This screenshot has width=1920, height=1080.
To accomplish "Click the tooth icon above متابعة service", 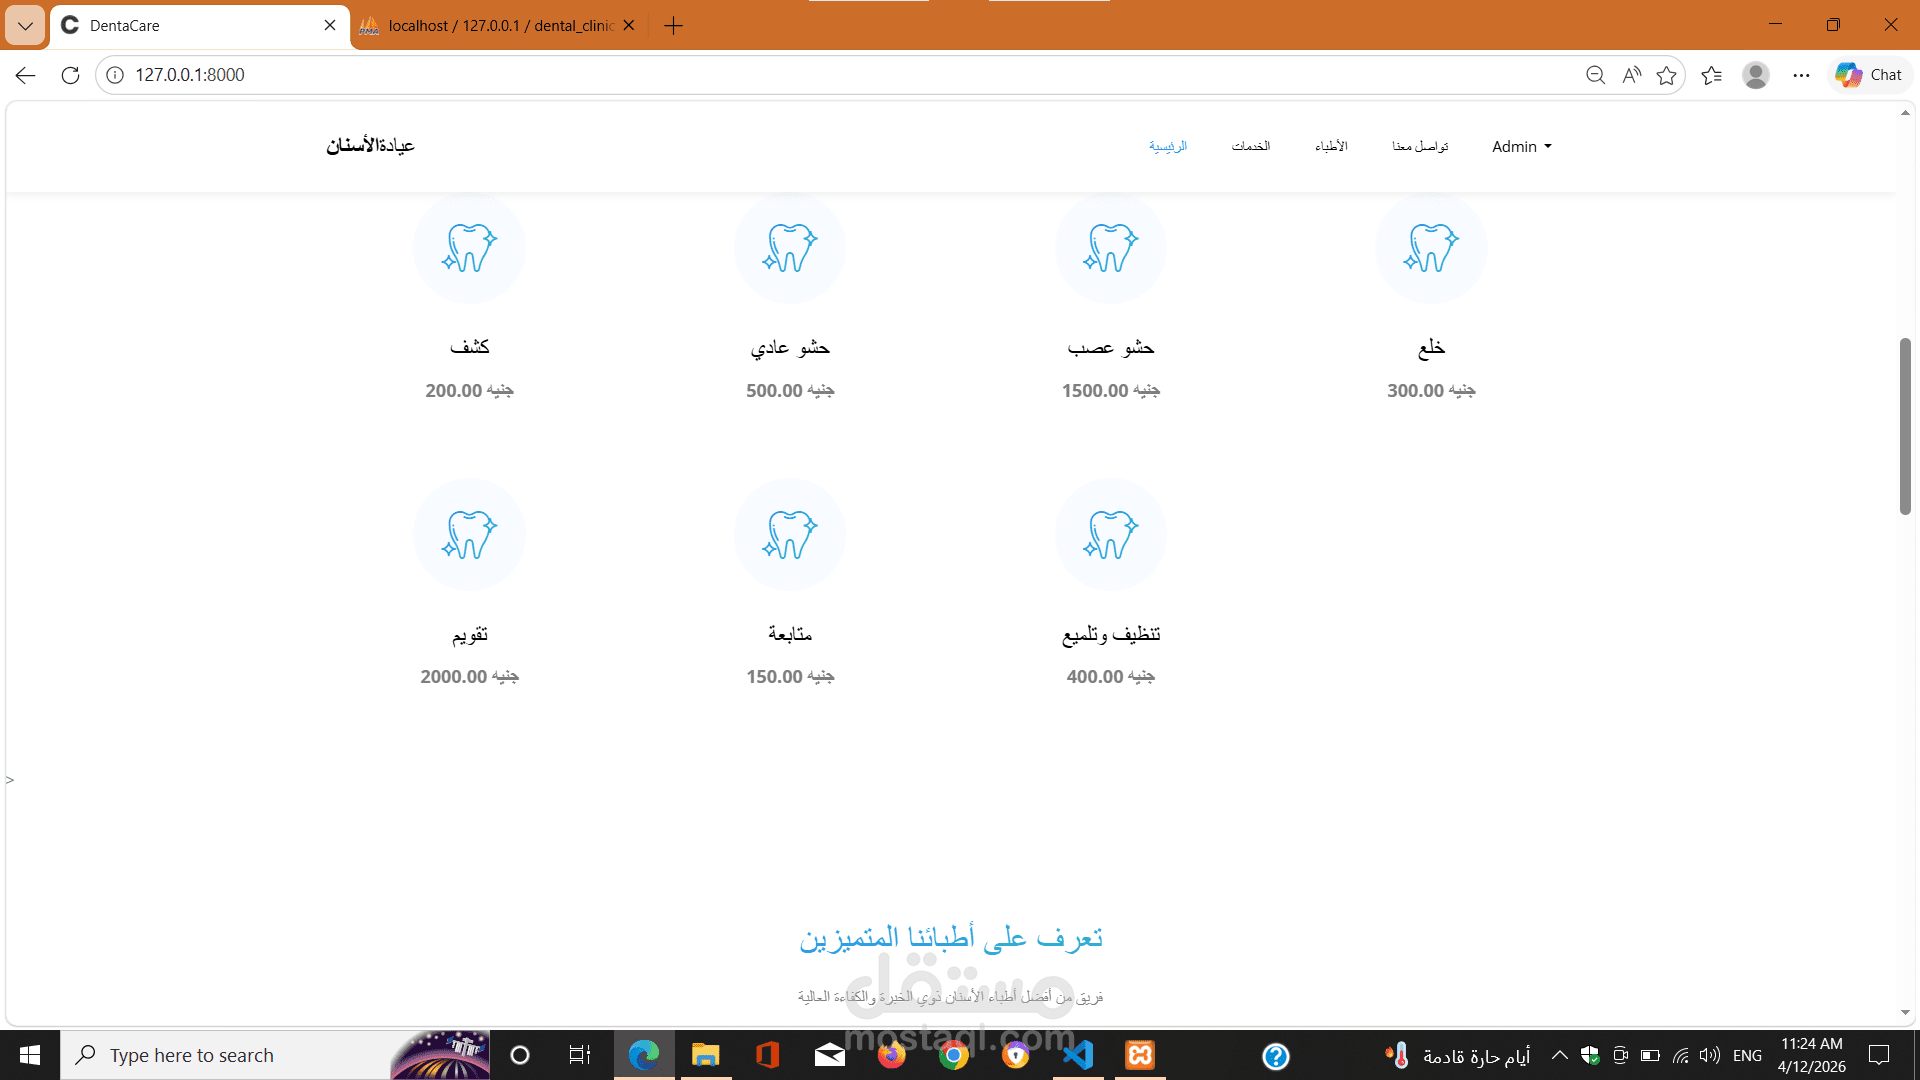I will (x=789, y=535).
